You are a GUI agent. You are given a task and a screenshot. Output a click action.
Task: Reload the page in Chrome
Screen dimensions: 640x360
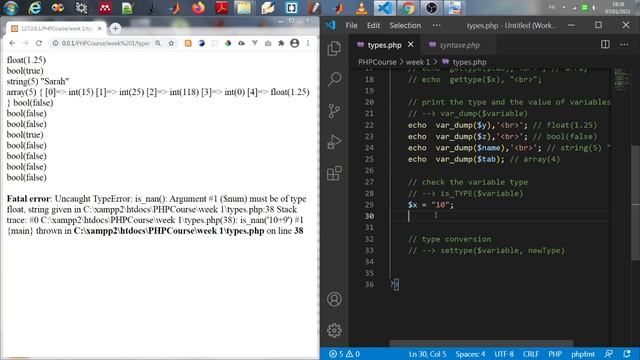click(x=39, y=43)
